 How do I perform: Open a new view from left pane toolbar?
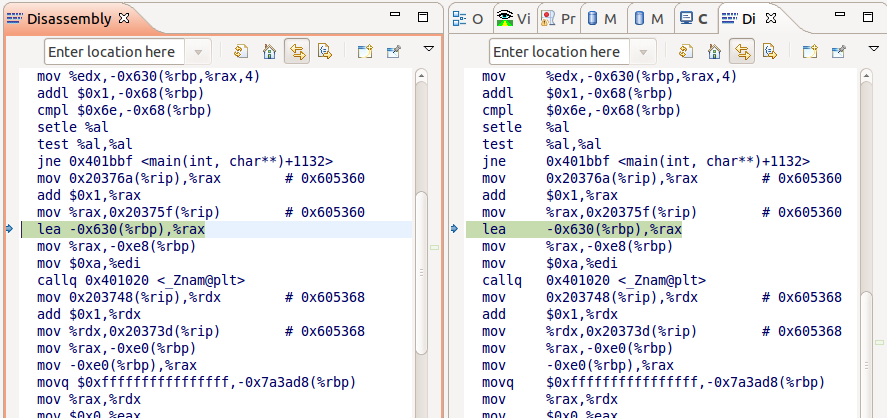tap(365, 52)
